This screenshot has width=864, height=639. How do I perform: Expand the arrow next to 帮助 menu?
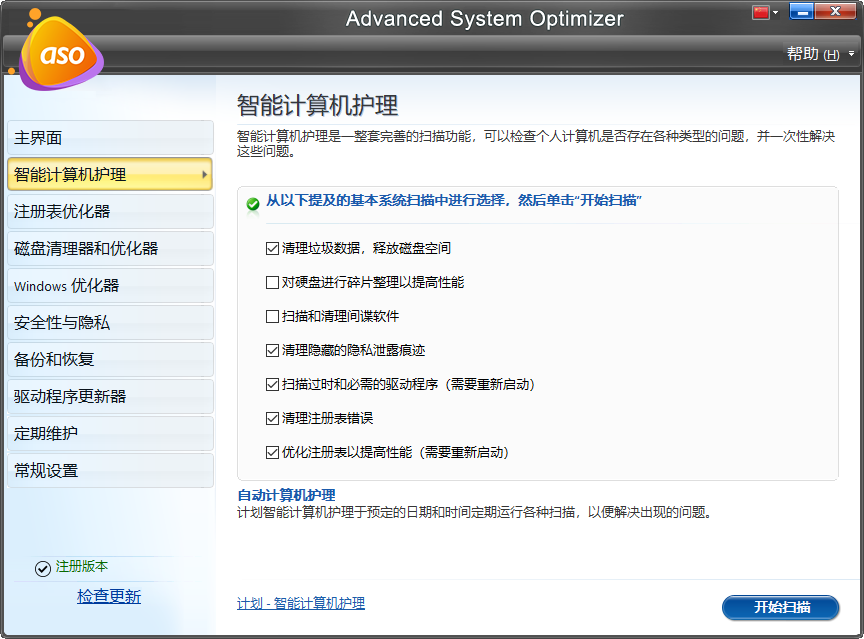click(851, 54)
